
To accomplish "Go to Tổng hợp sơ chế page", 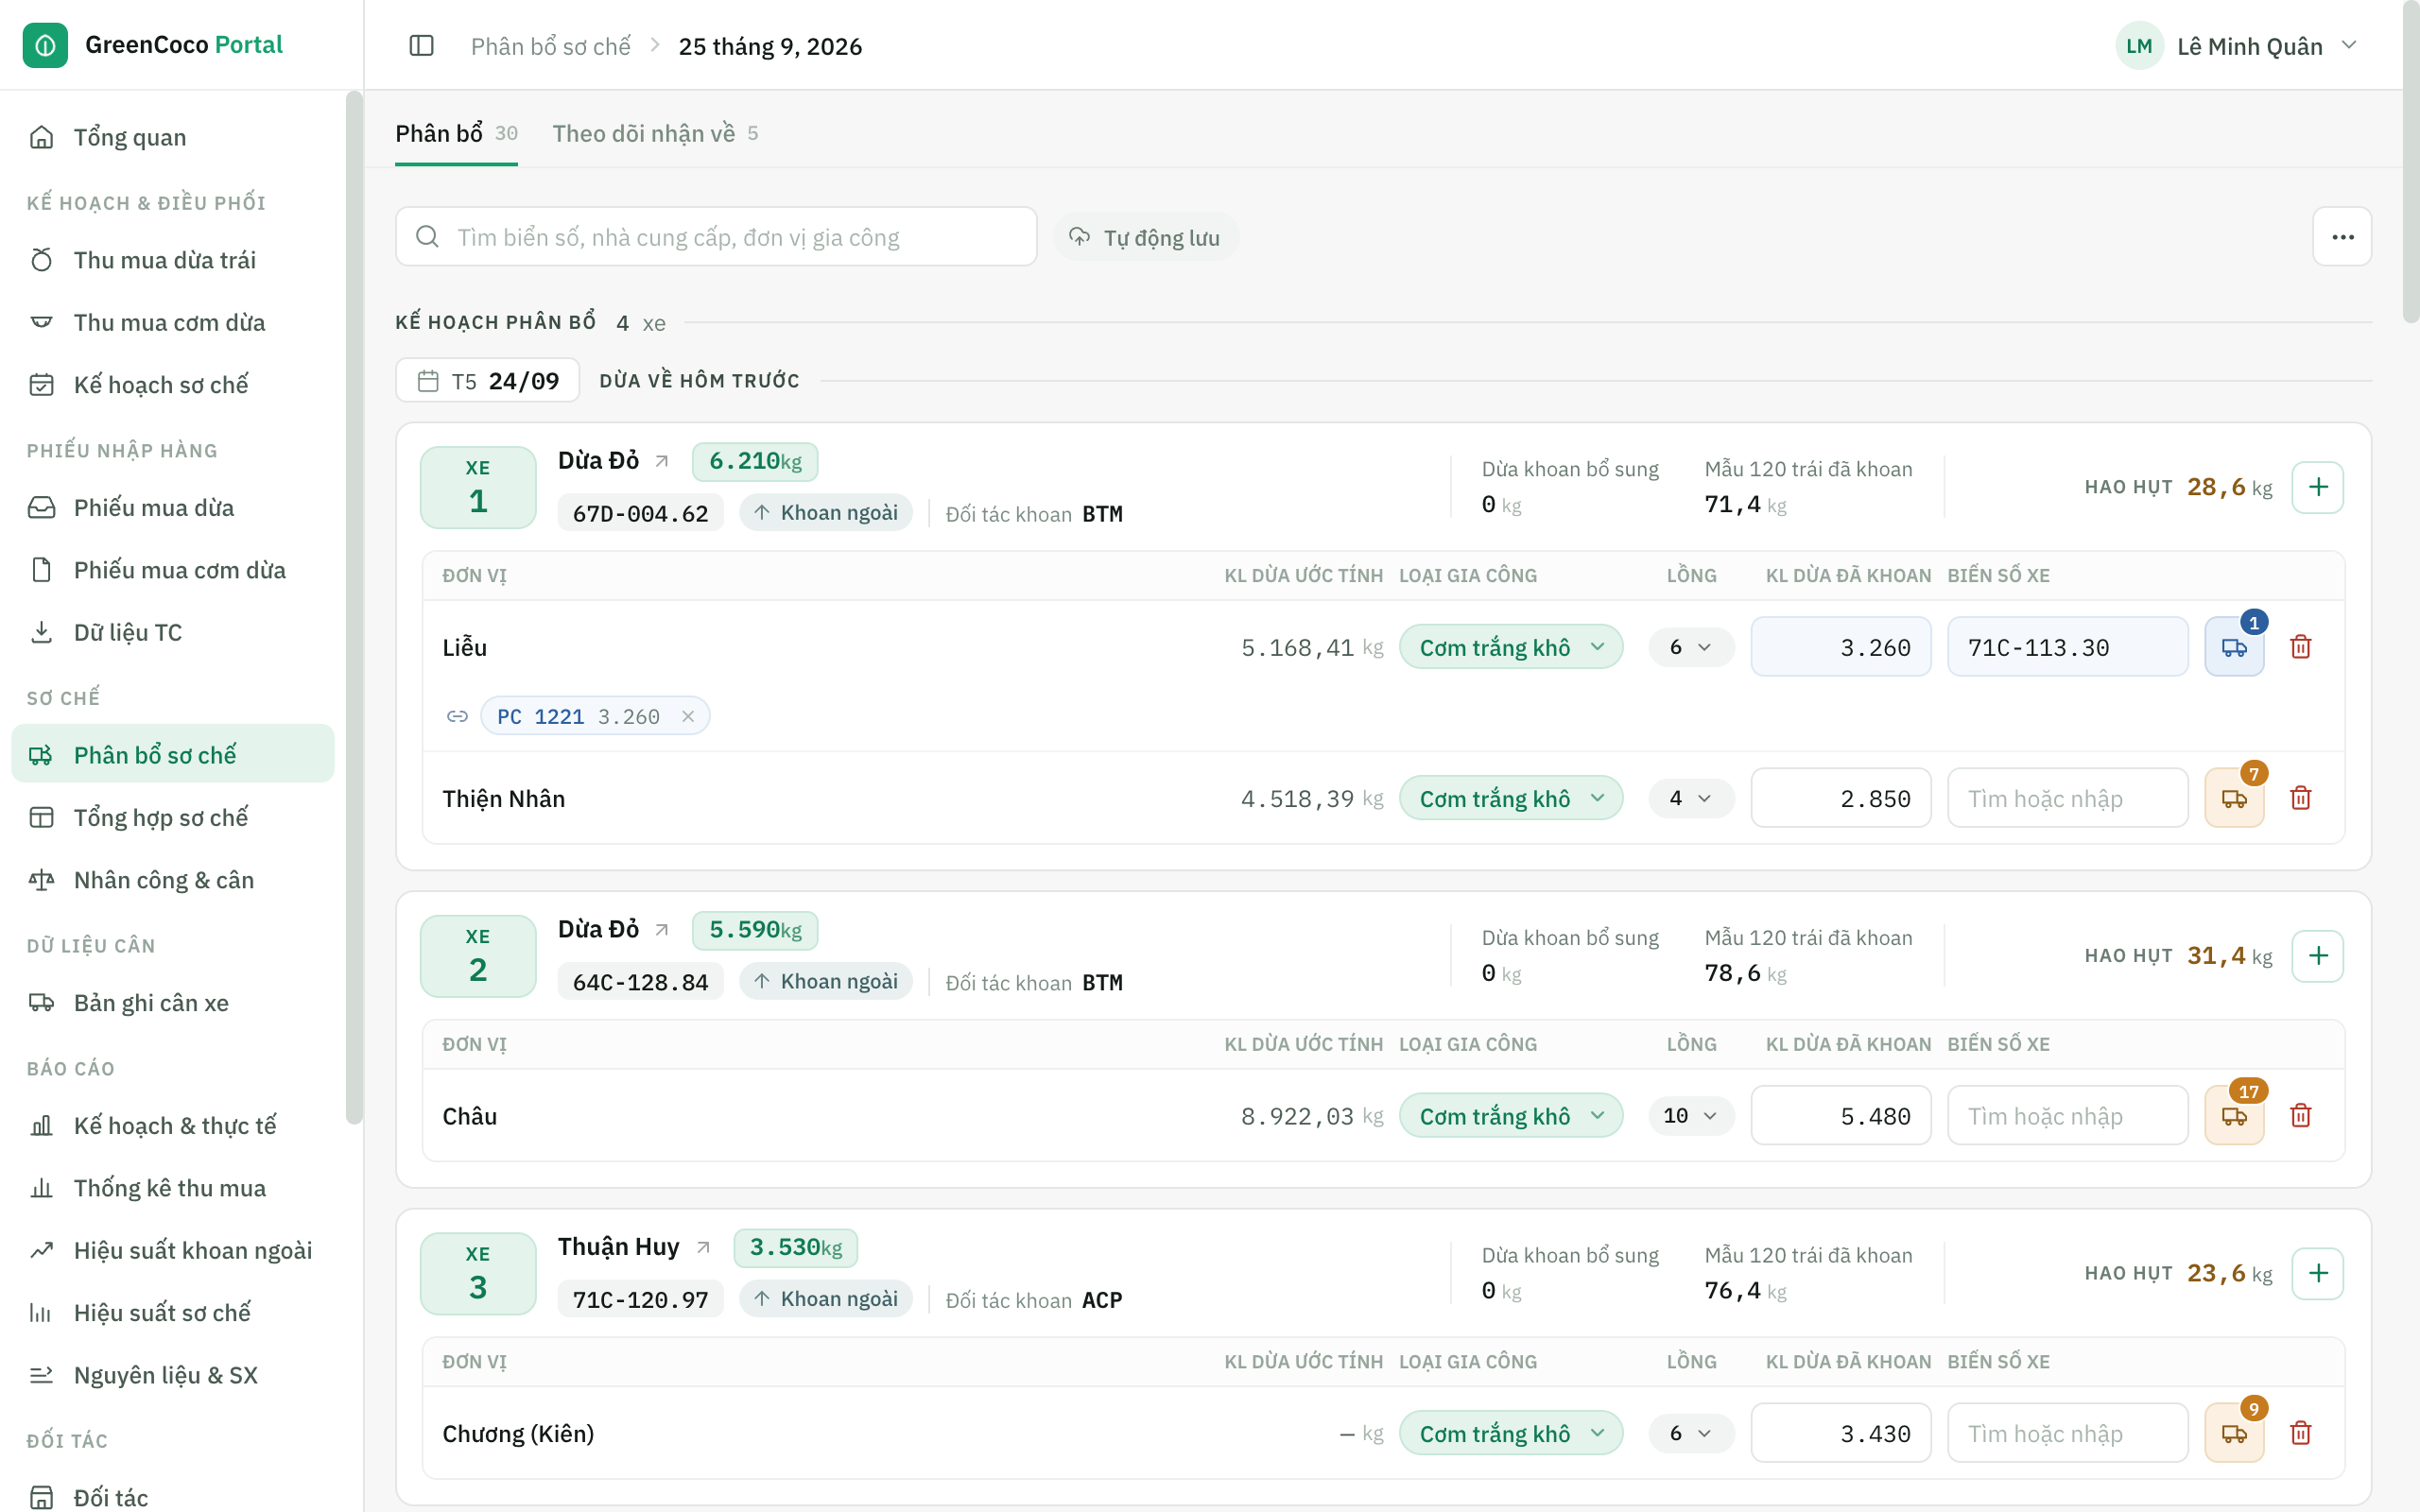I will (173, 817).
